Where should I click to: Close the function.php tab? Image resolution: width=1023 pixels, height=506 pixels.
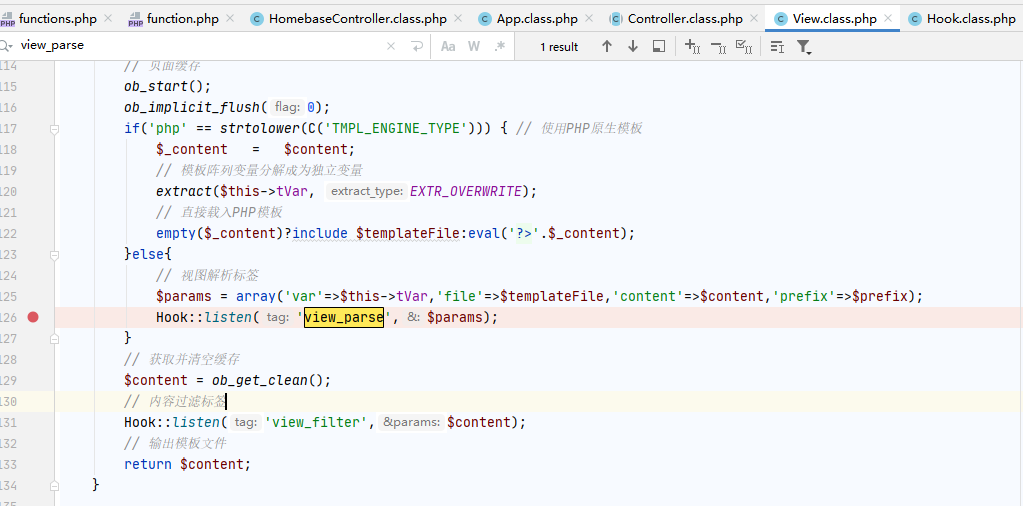click(x=230, y=18)
